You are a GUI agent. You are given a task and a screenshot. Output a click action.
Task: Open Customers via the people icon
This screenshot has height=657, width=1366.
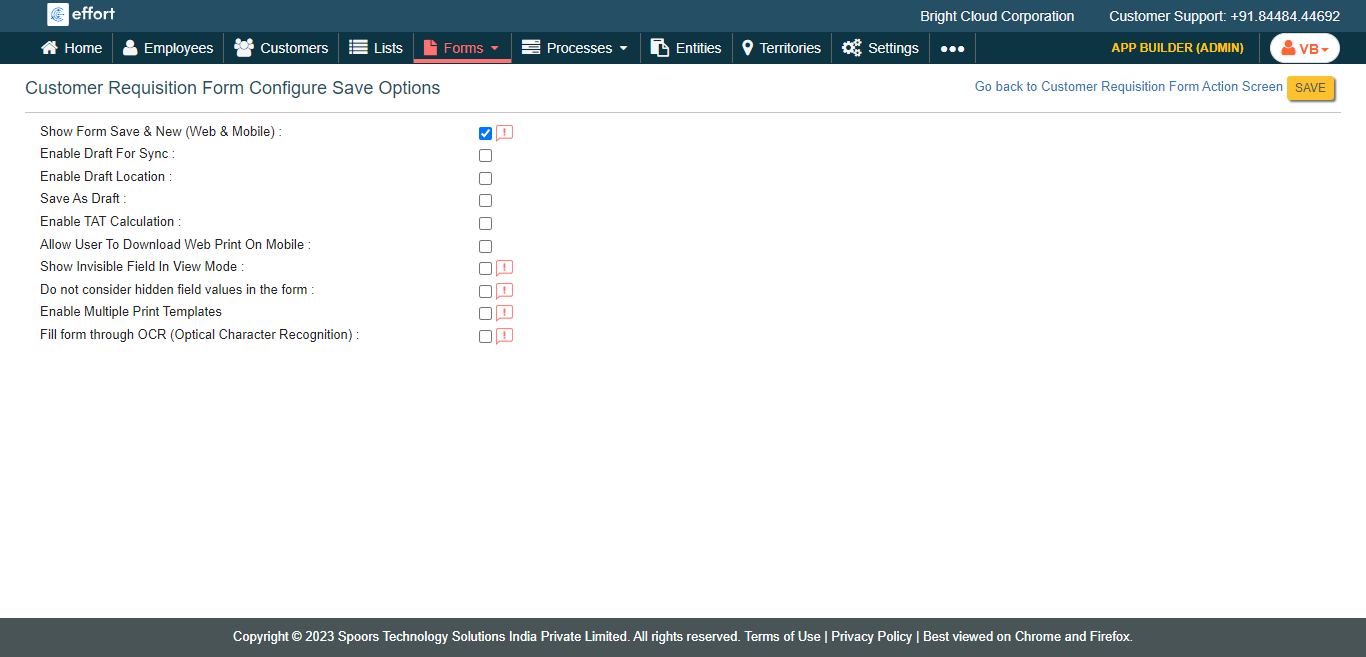(243, 48)
